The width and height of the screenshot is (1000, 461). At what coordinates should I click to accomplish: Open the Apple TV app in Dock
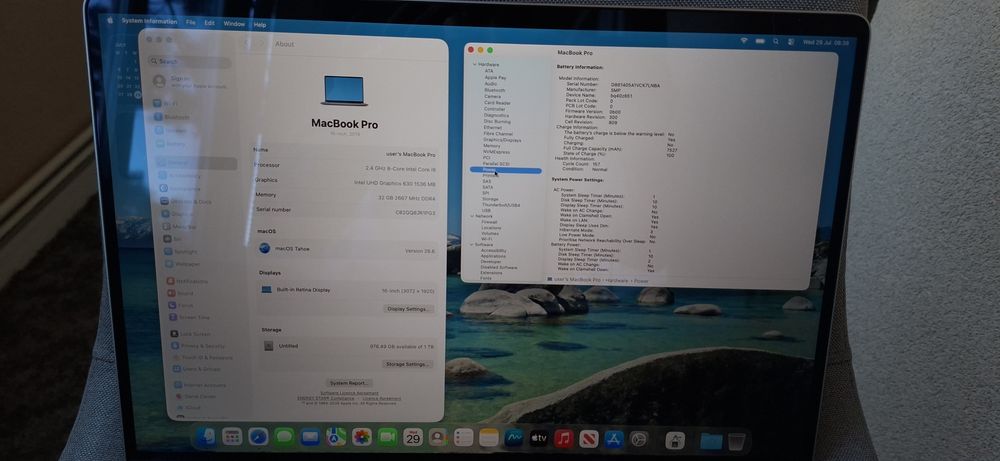coord(539,438)
